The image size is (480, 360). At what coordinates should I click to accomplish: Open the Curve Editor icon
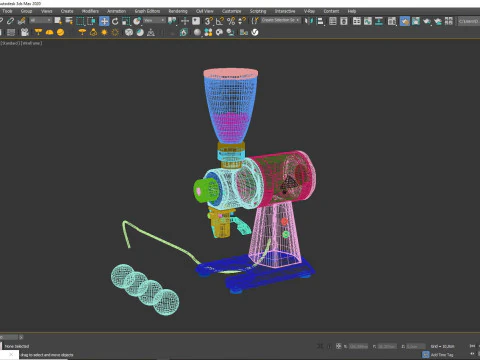tap(368, 21)
